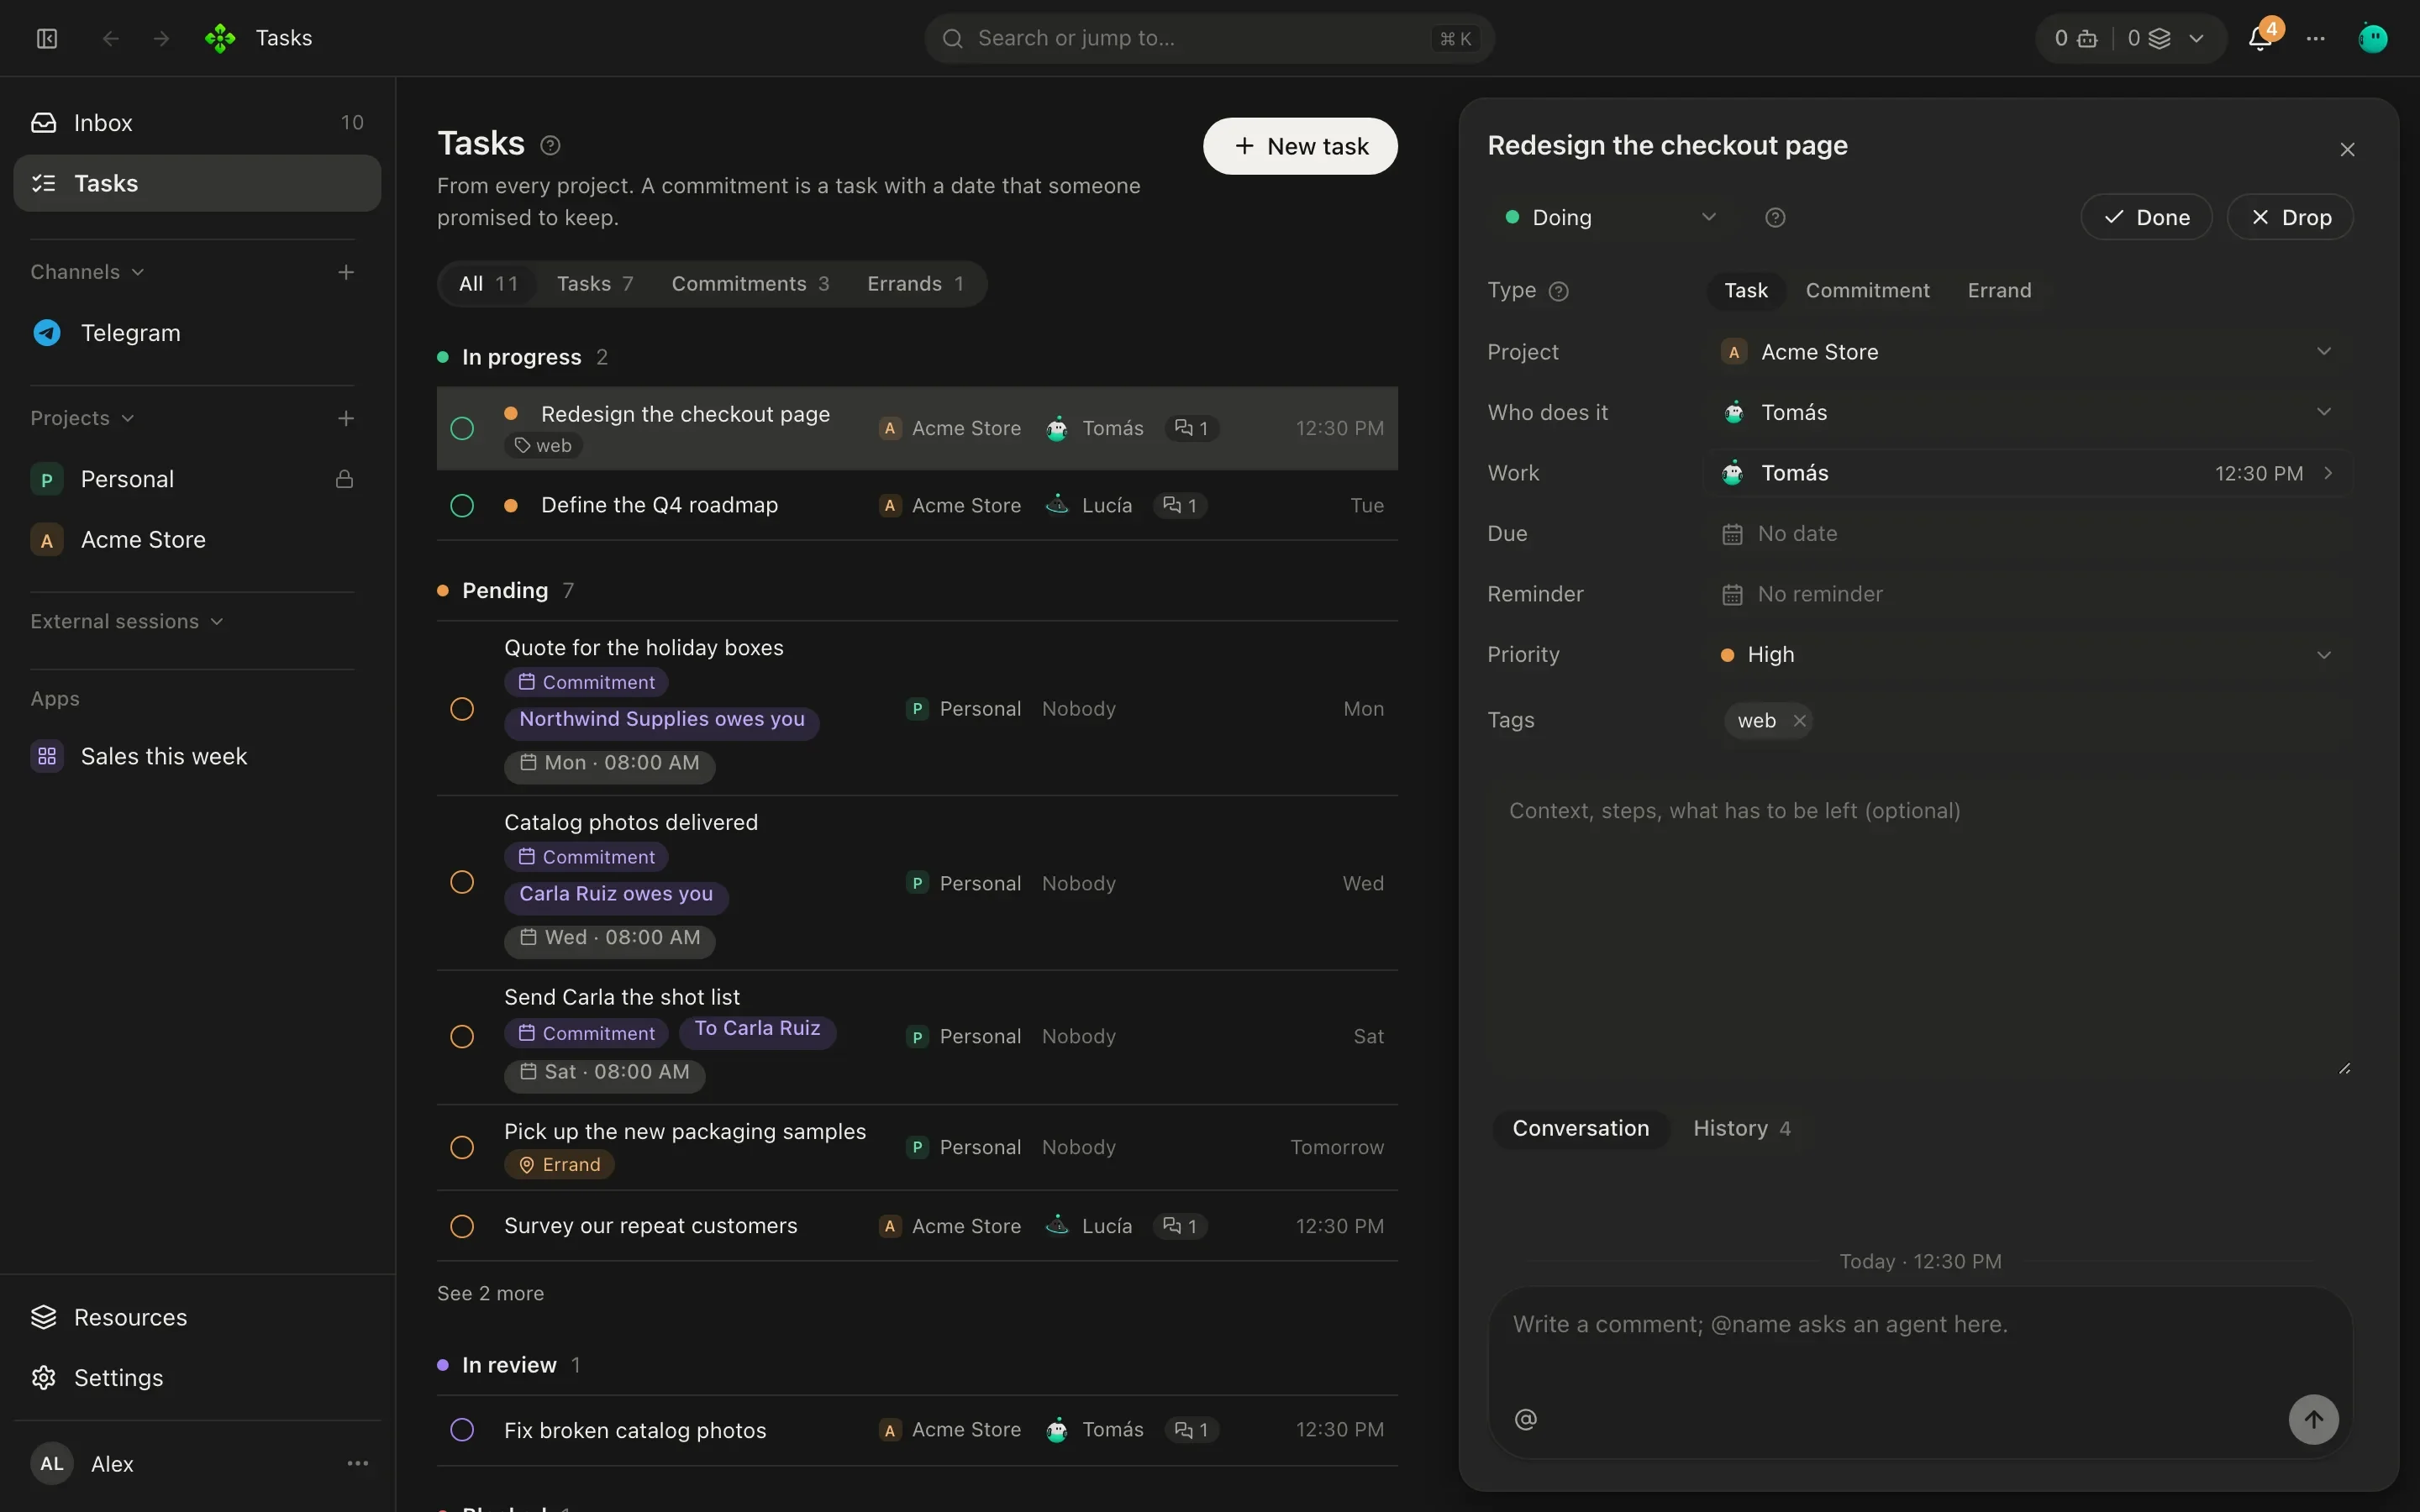2420x1512 pixels.
Task: Open the notifications bell
Action: point(2259,38)
